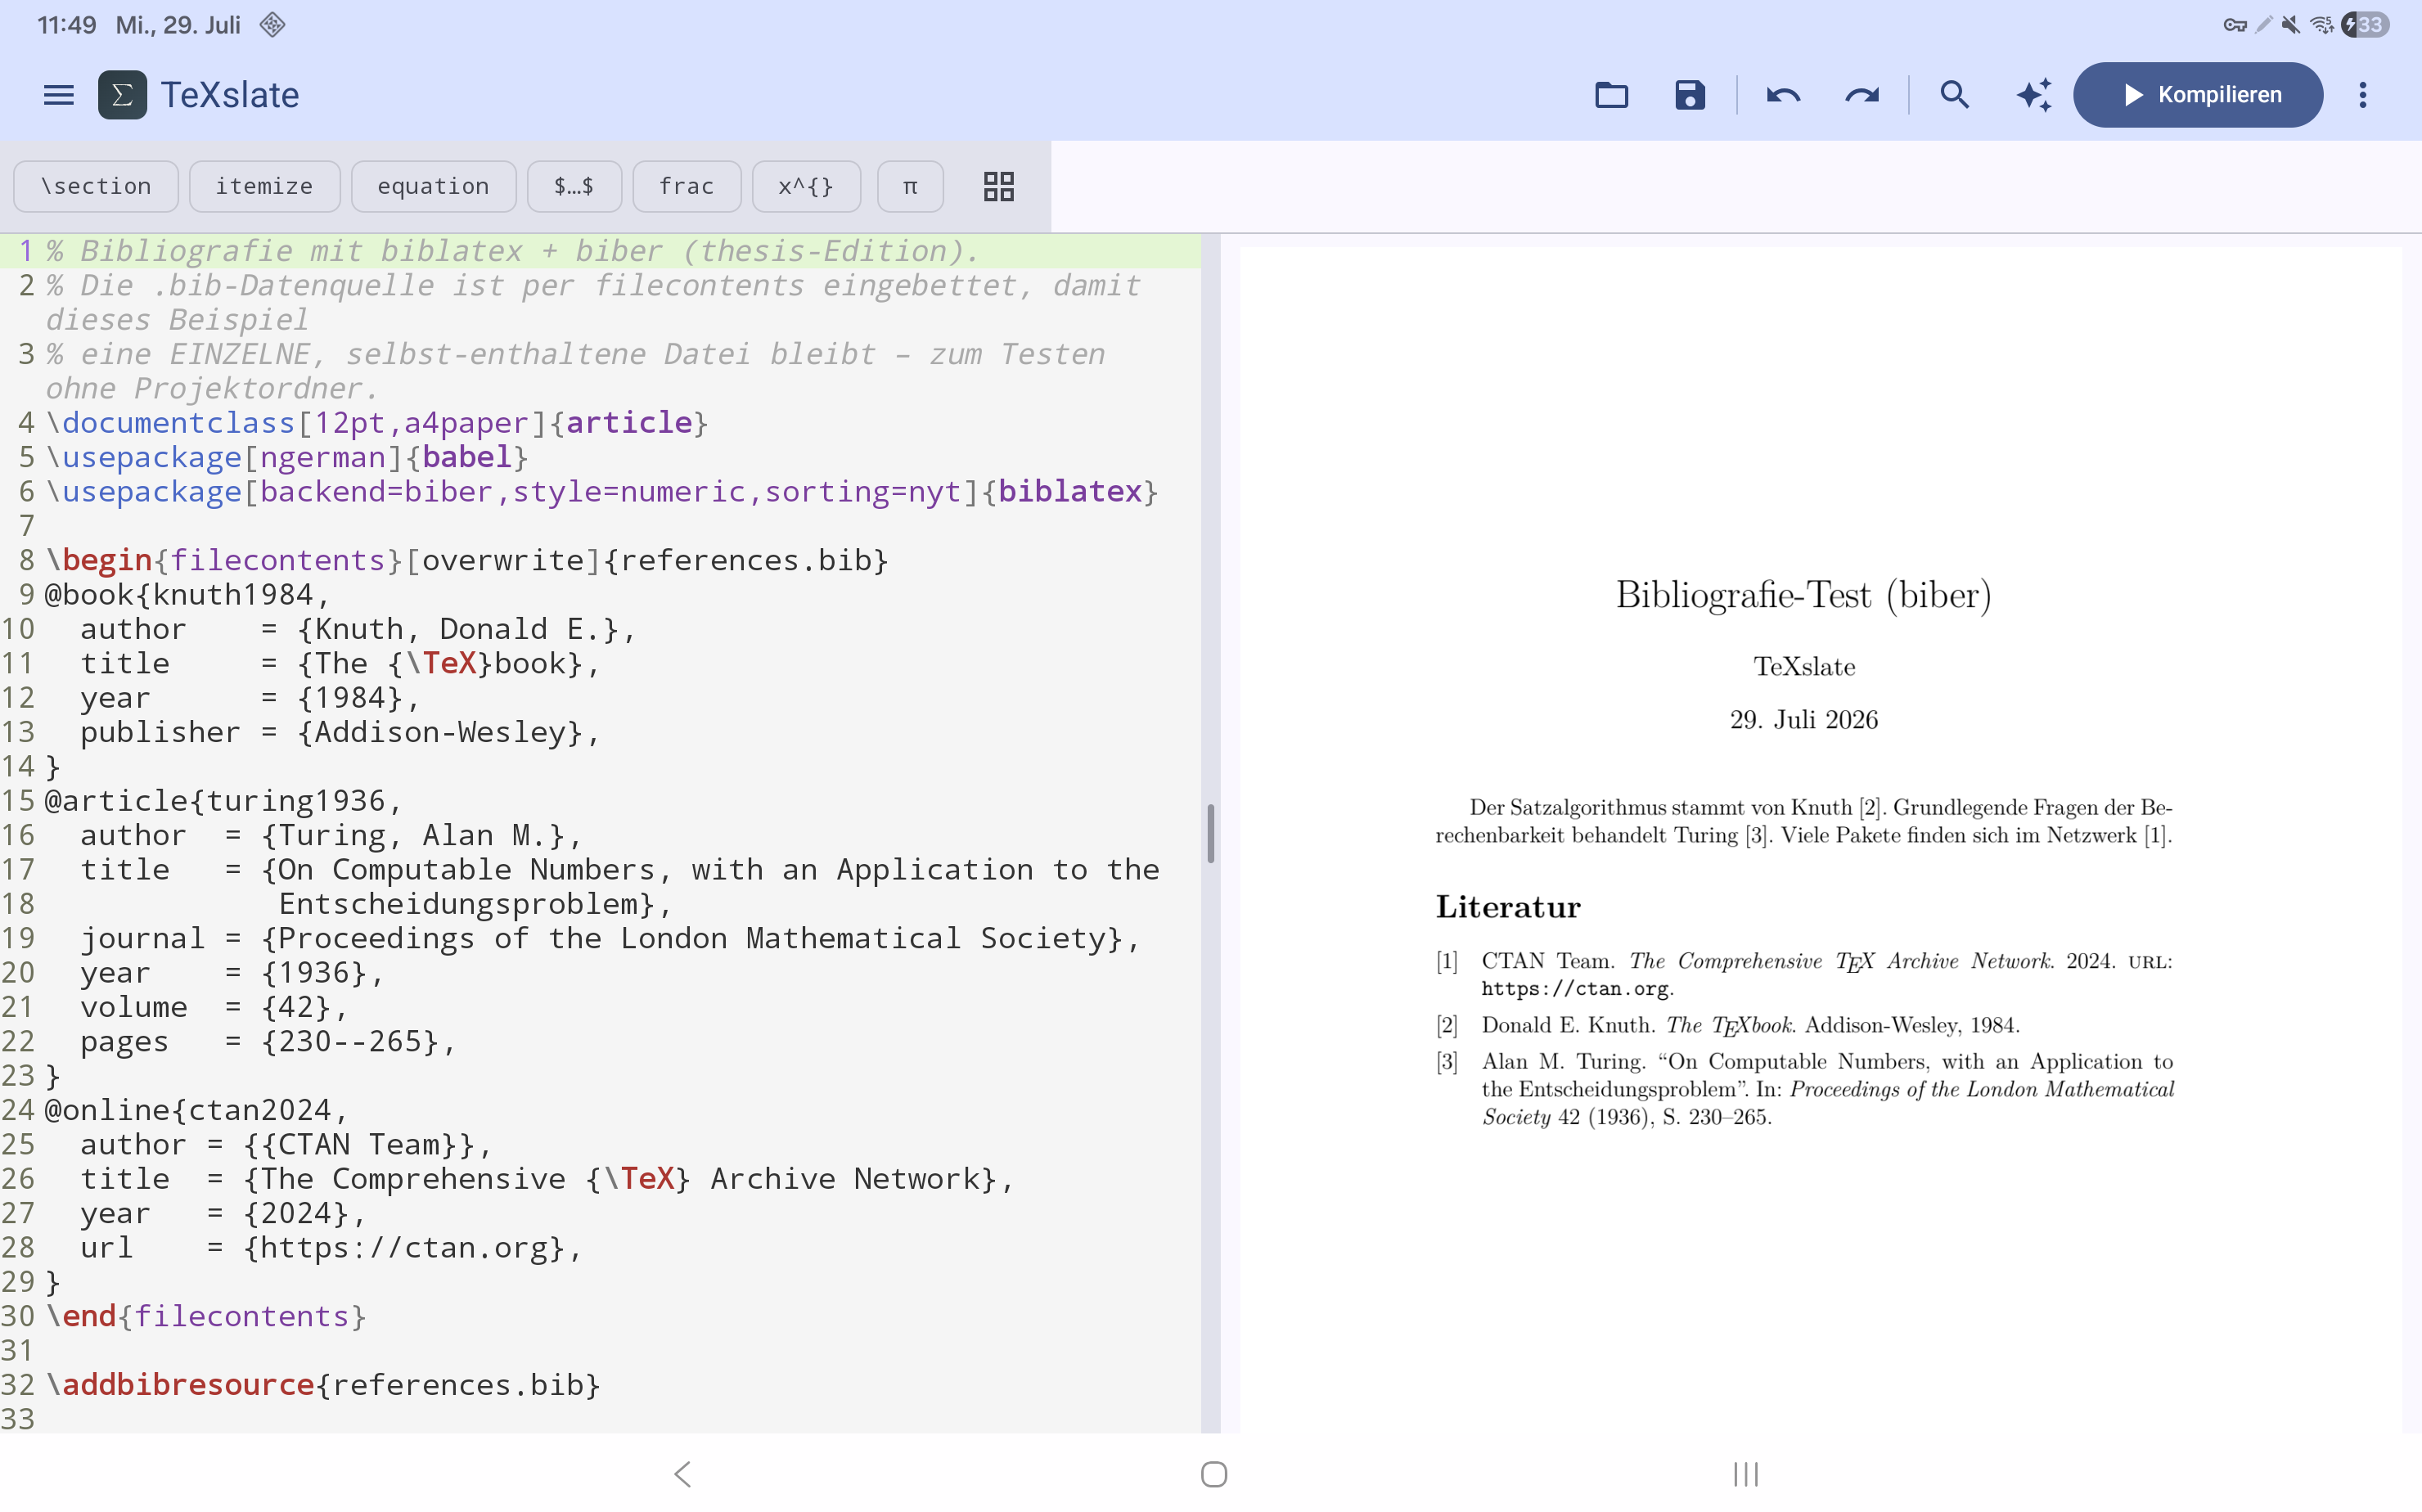Viewport: 2422px width, 1512px height.
Task: Click the \addbibresource{references.bib} line
Action: 323,1385
